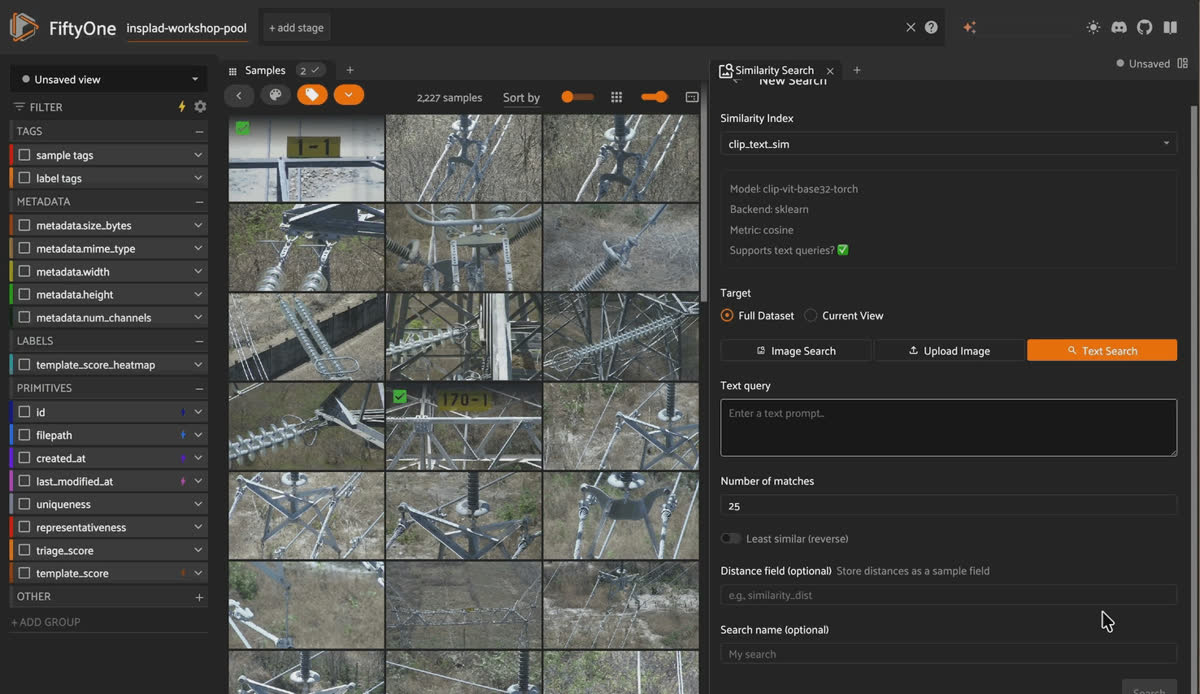Open the GitHub repository icon

(x=1145, y=27)
